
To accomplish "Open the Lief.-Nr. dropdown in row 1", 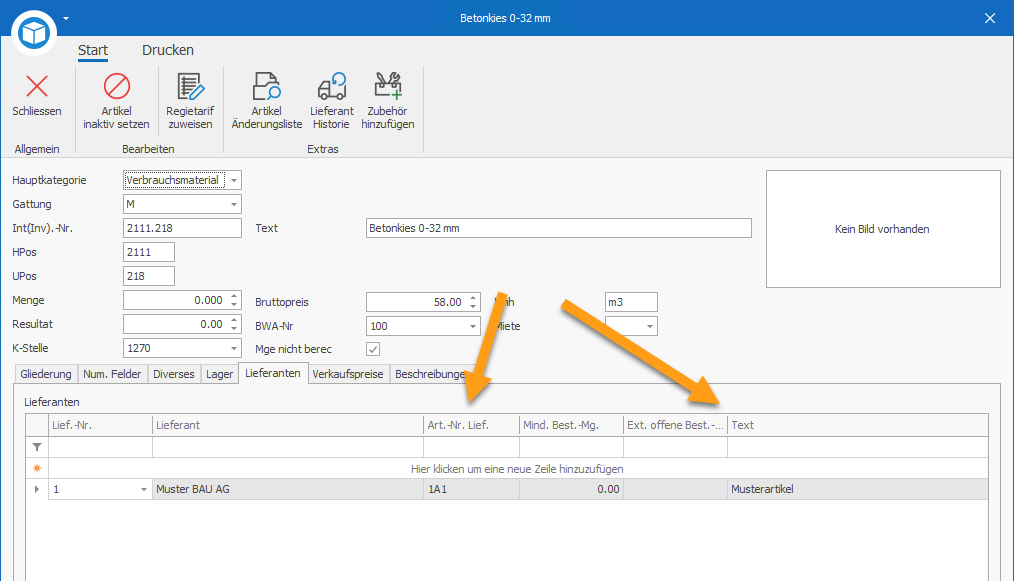I will 144,490.
